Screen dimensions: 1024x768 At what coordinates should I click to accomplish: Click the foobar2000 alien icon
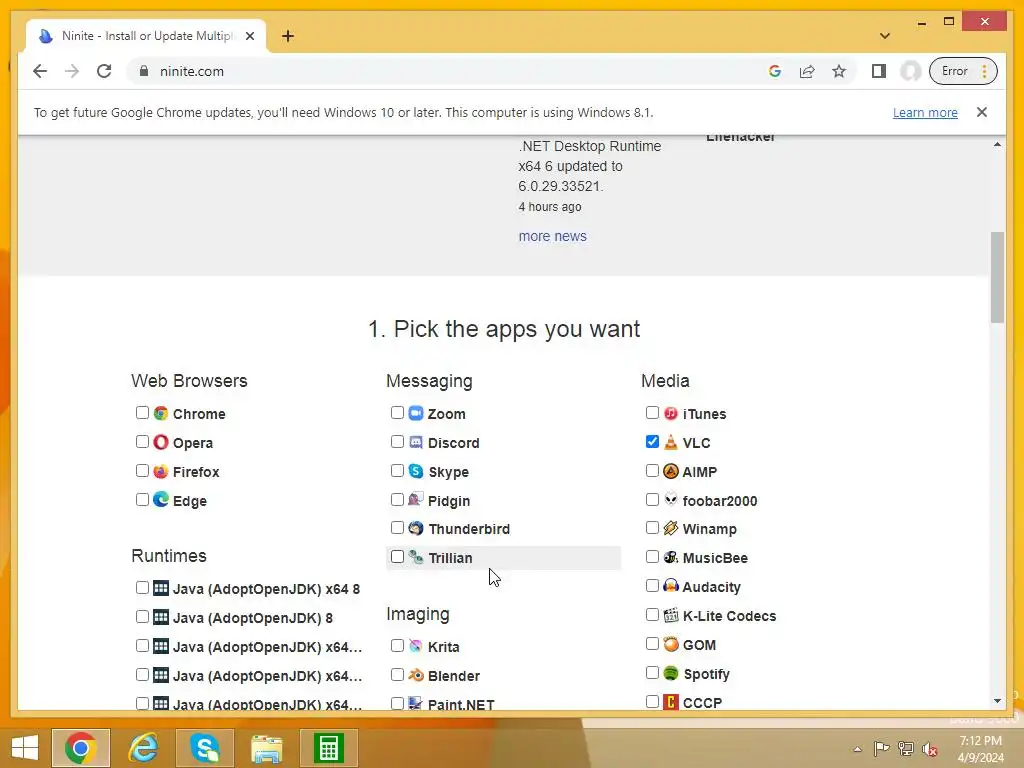click(671, 500)
